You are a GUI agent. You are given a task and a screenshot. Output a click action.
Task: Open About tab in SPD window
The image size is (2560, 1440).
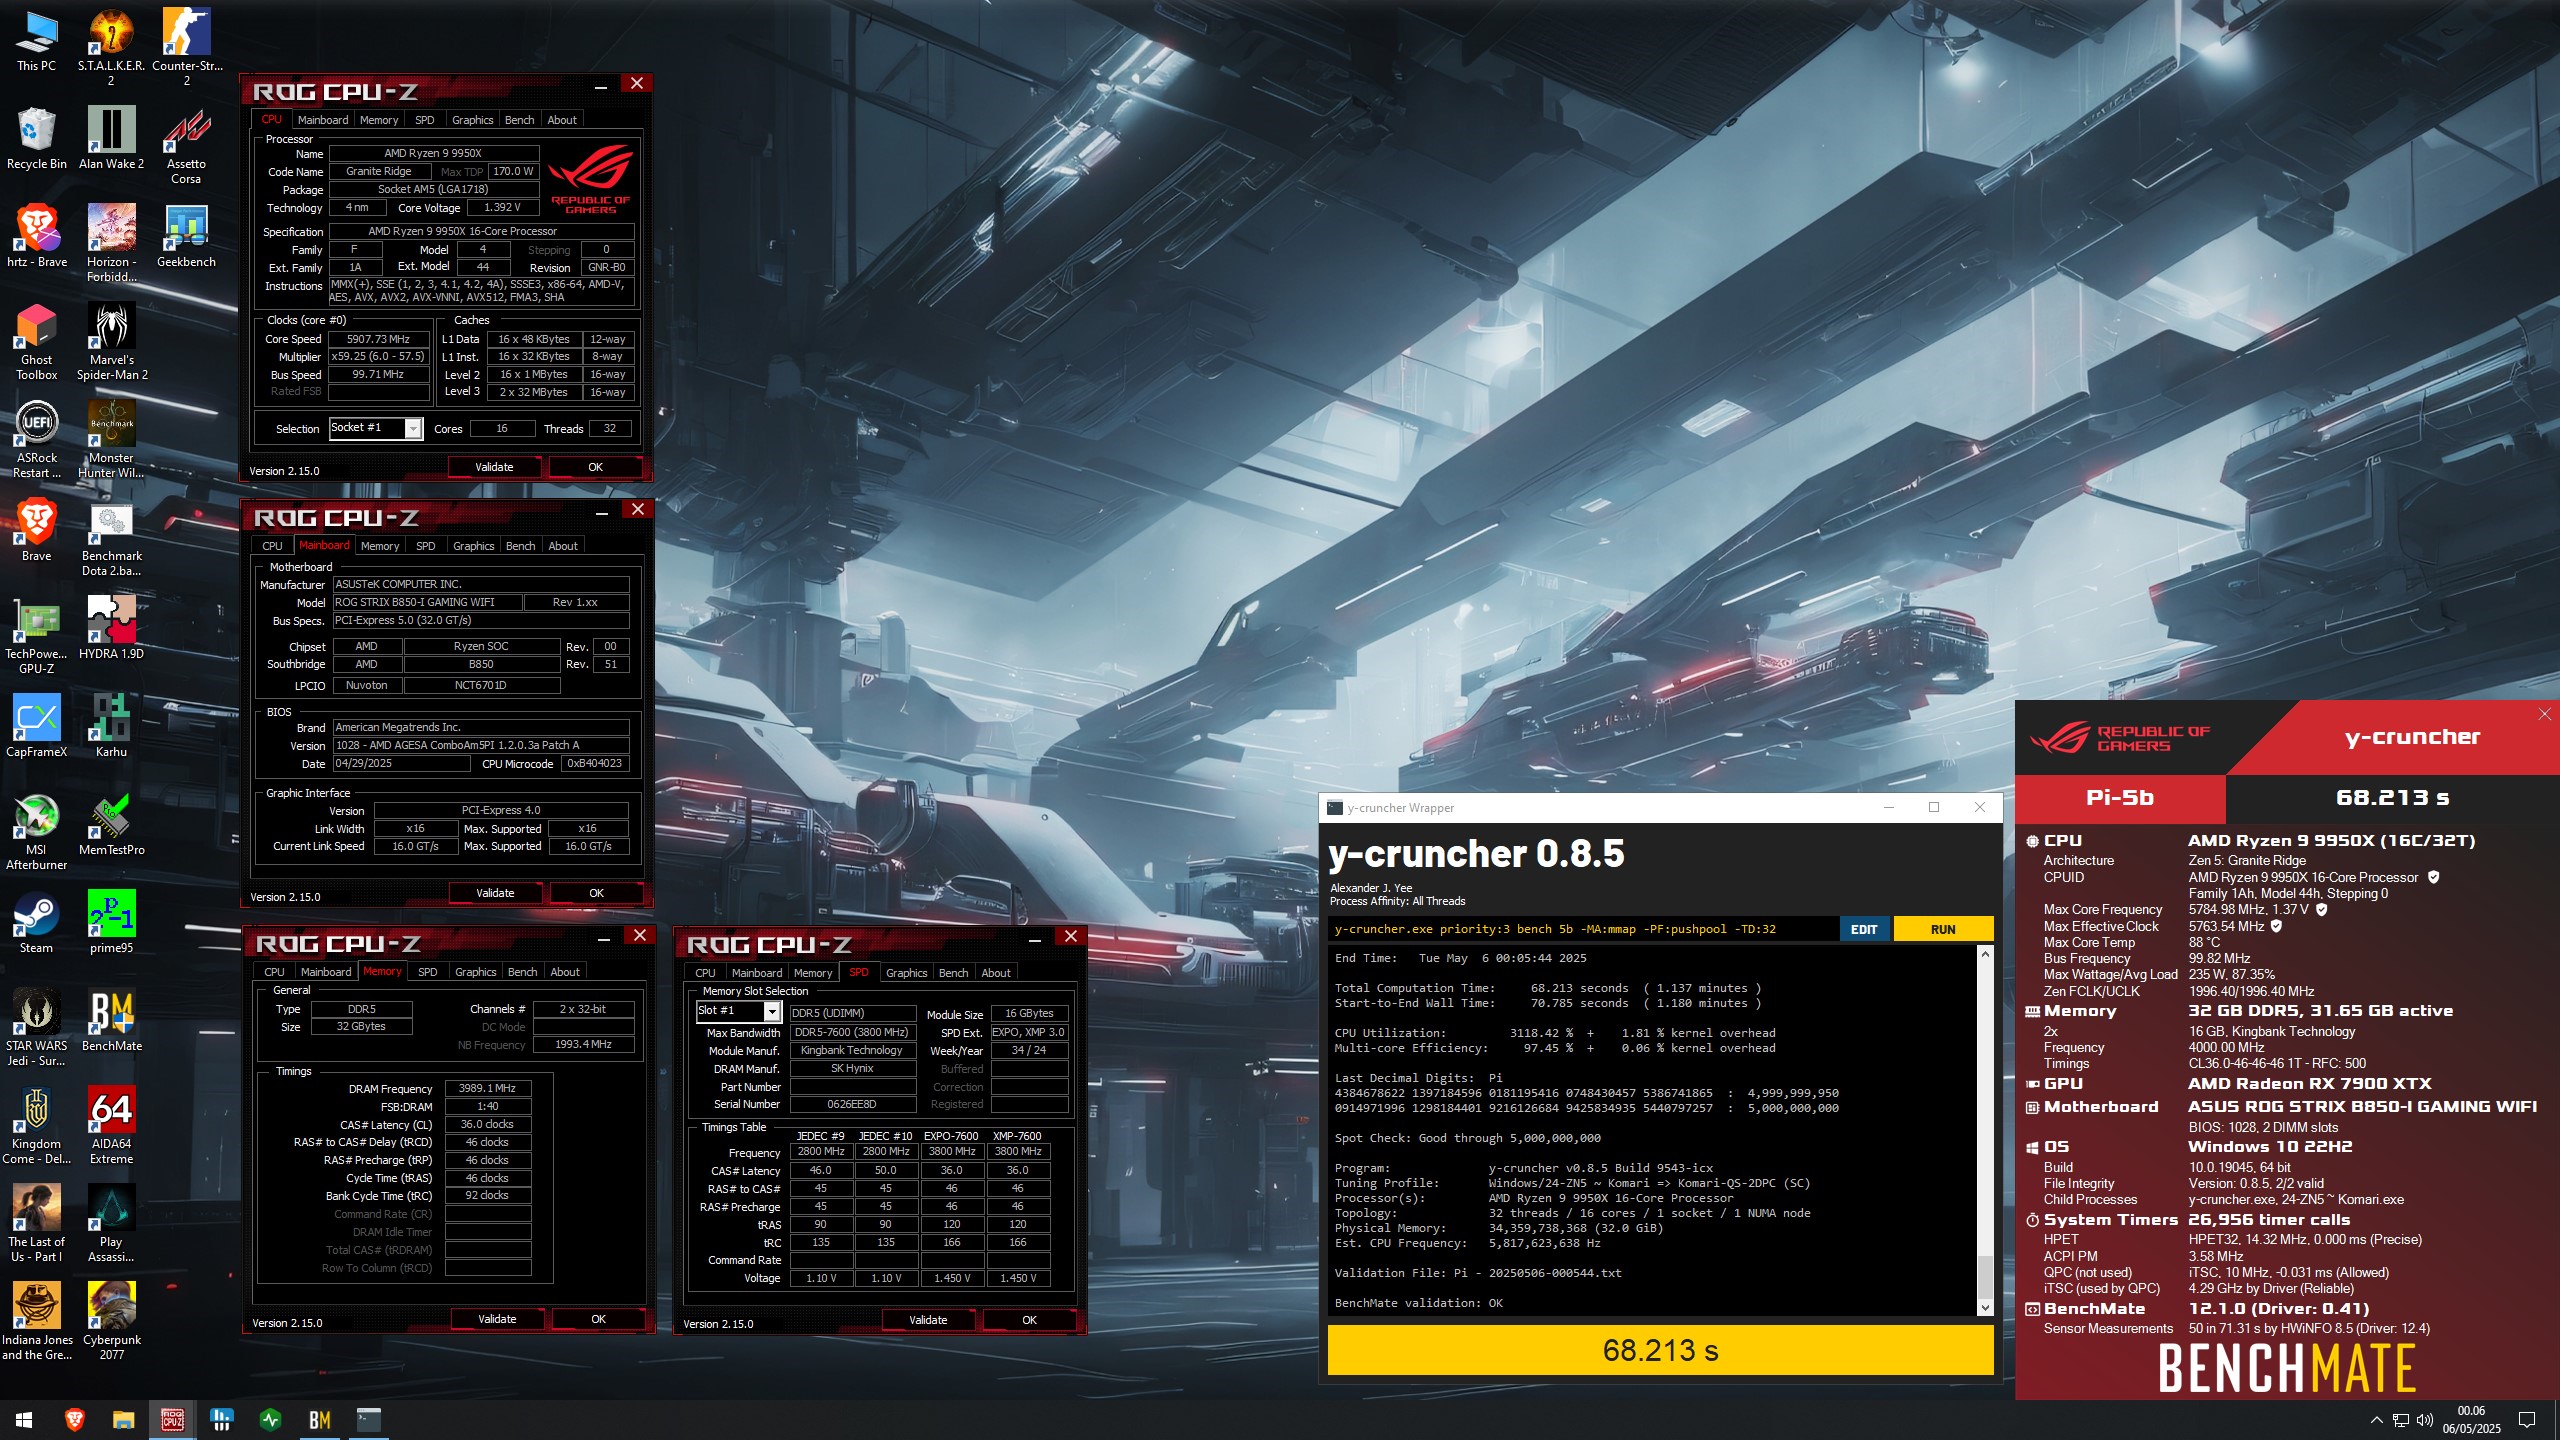pyautogui.click(x=995, y=973)
